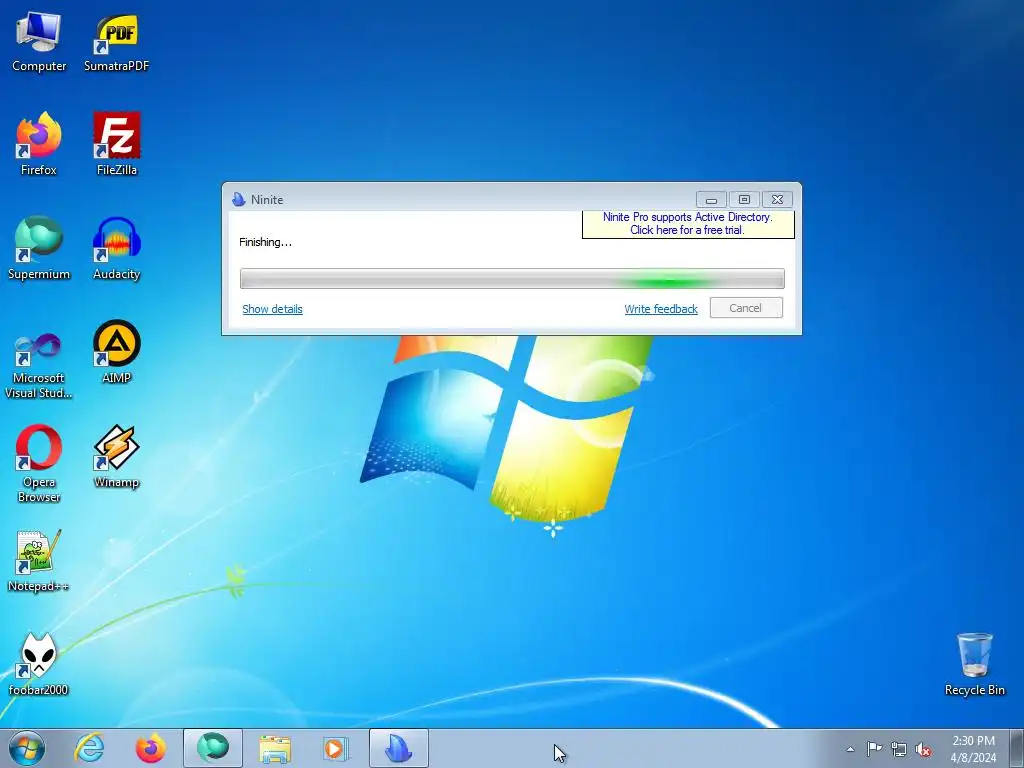
Task: Select the SumatraPDF desktop shortcut
Action: point(116,42)
